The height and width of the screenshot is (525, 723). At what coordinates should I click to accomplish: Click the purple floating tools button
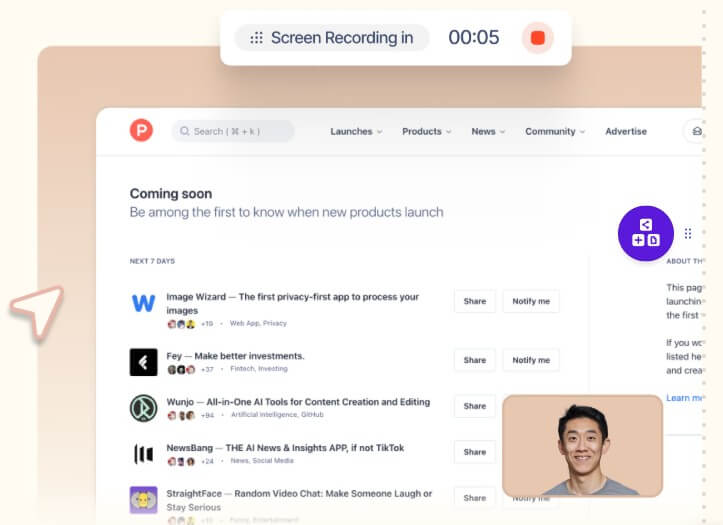646,233
